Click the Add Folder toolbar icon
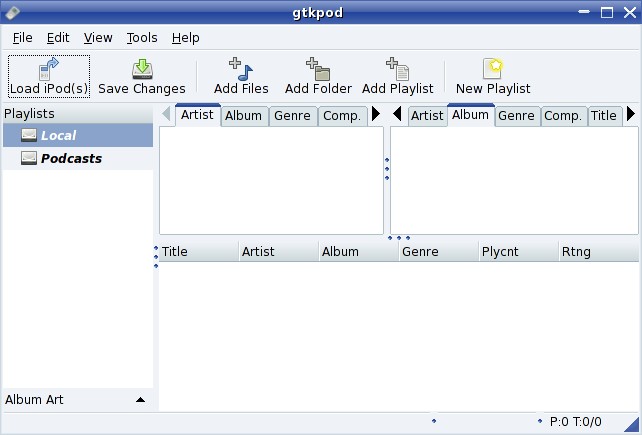642x435 pixels. tap(318, 69)
